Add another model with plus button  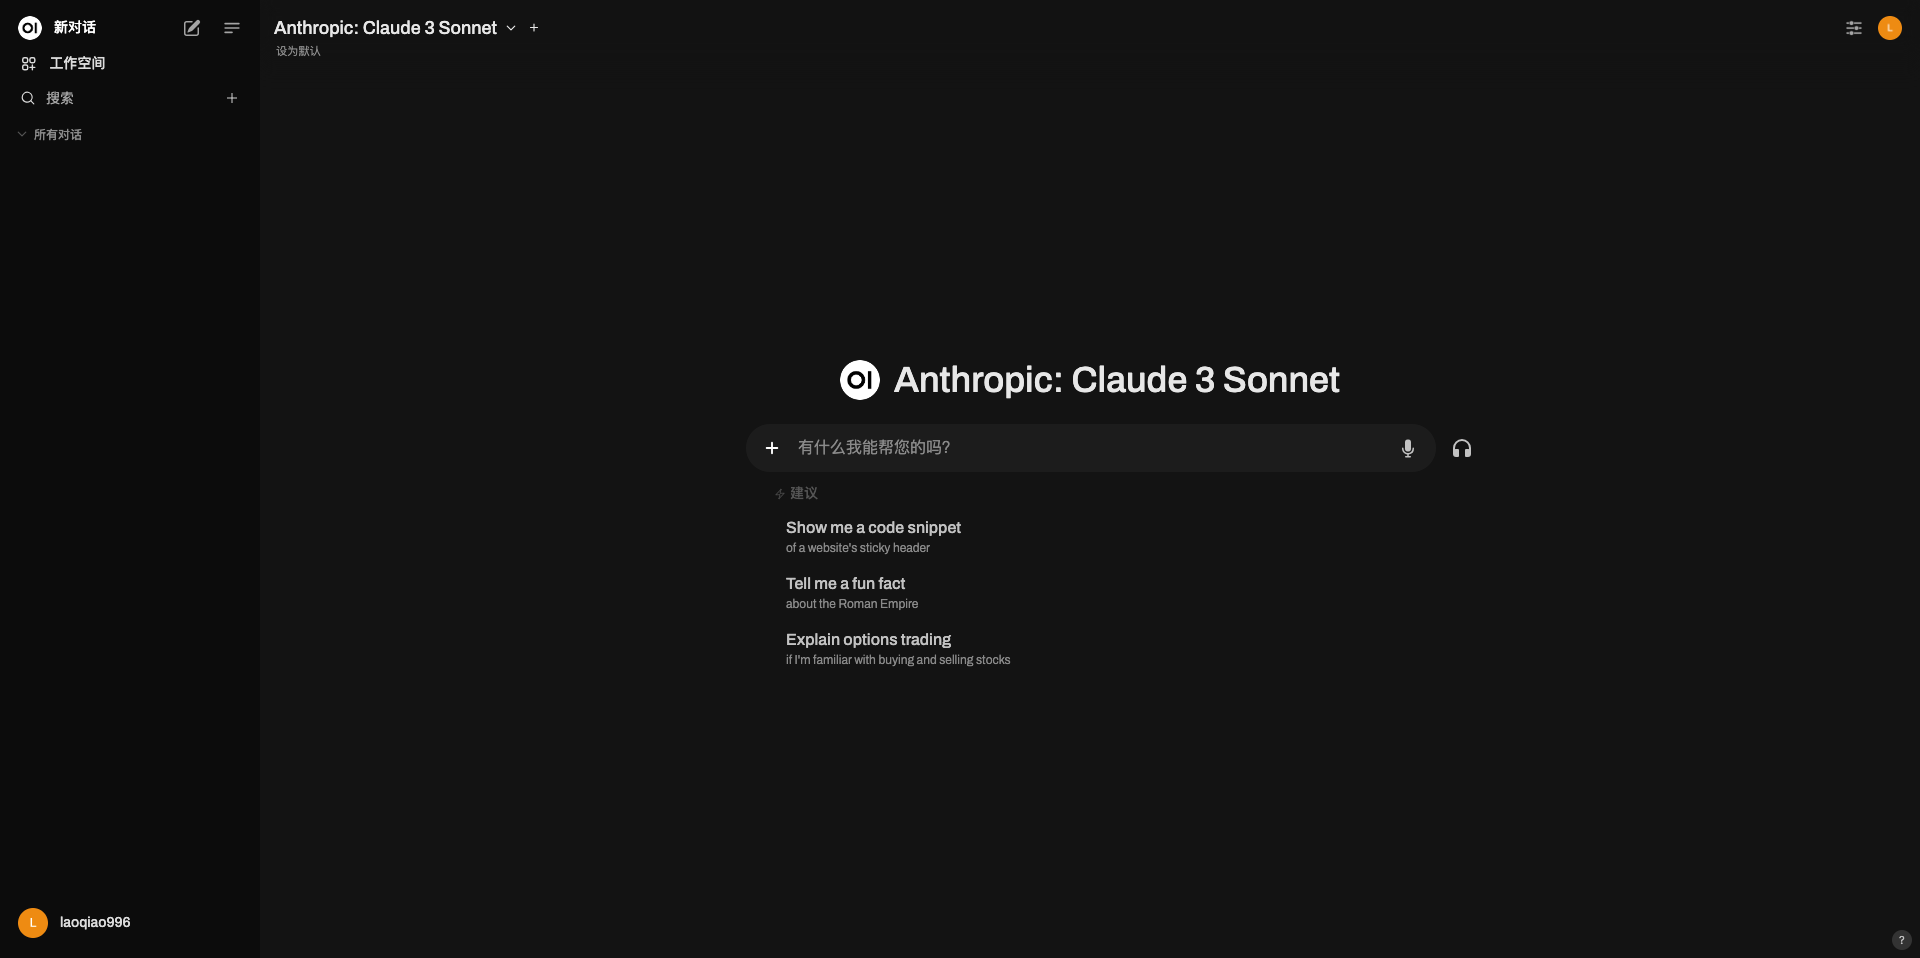click(x=534, y=28)
